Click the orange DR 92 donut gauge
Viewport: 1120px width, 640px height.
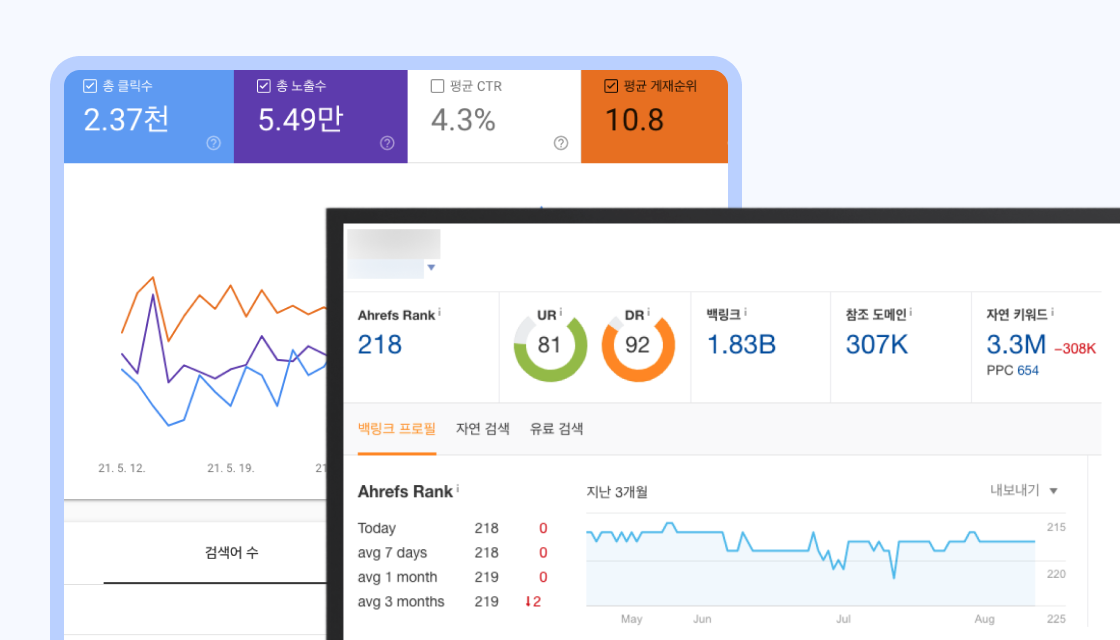[637, 346]
